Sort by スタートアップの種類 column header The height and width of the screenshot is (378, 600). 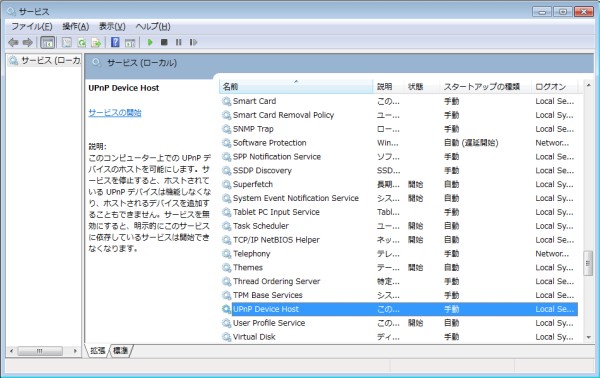(x=485, y=87)
